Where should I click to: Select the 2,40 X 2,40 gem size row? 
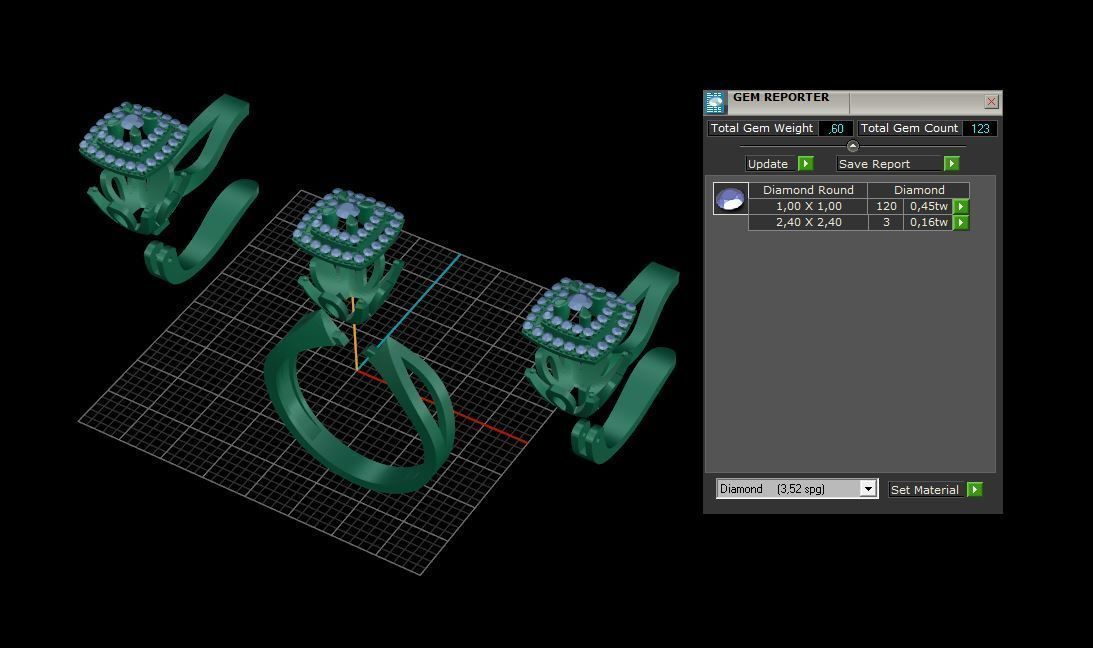[808, 223]
